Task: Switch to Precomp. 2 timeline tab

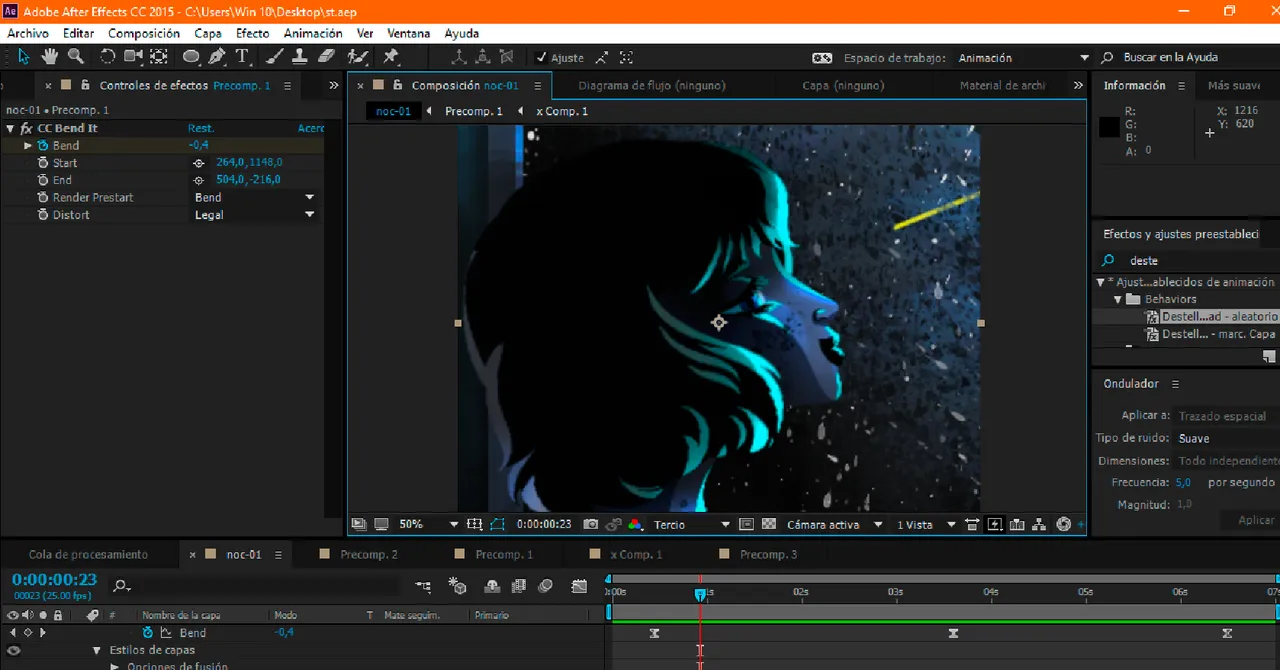Action: tap(369, 554)
